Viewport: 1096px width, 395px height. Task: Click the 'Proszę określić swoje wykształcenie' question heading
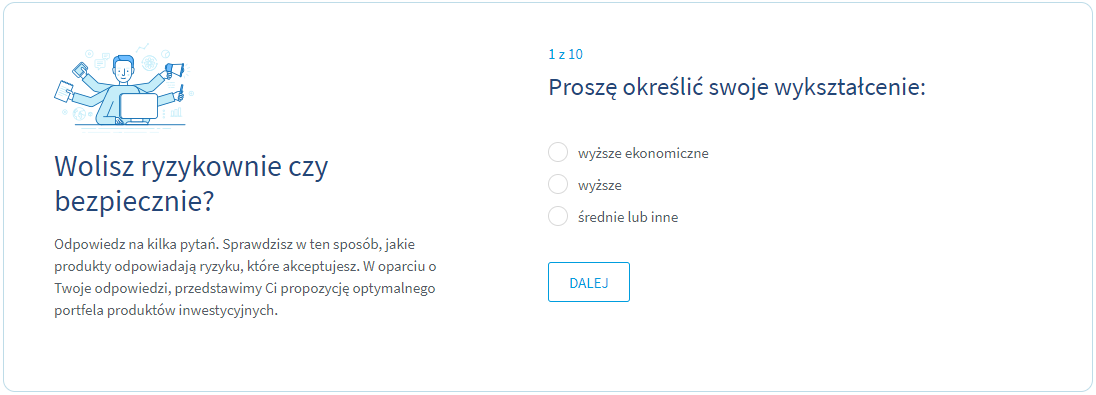(737, 89)
